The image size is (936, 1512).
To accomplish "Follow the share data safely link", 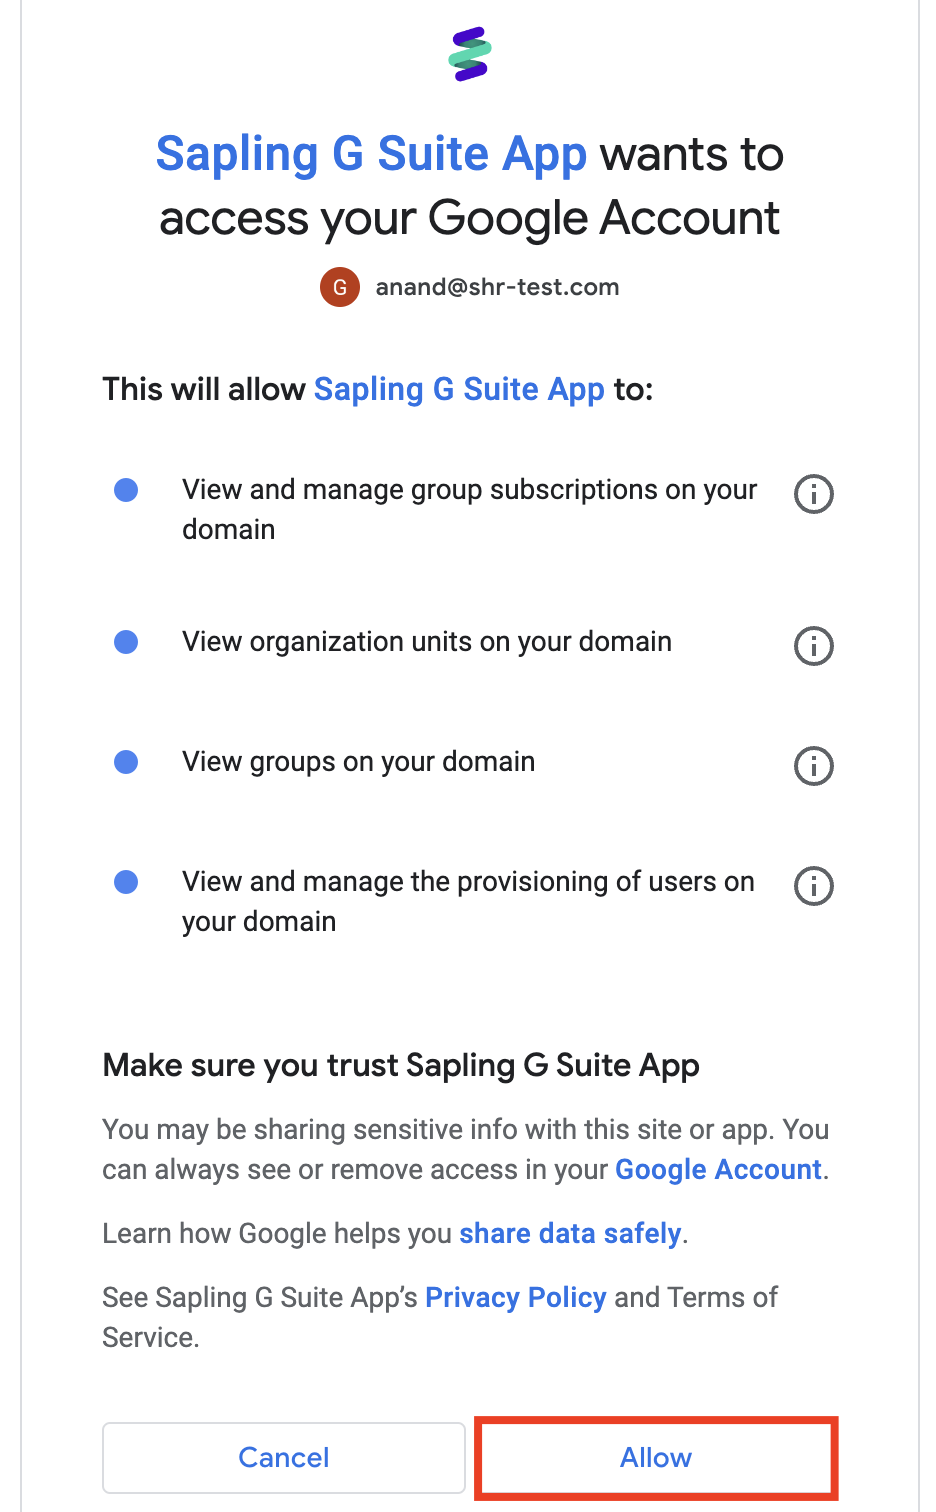I will (570, 1233).
